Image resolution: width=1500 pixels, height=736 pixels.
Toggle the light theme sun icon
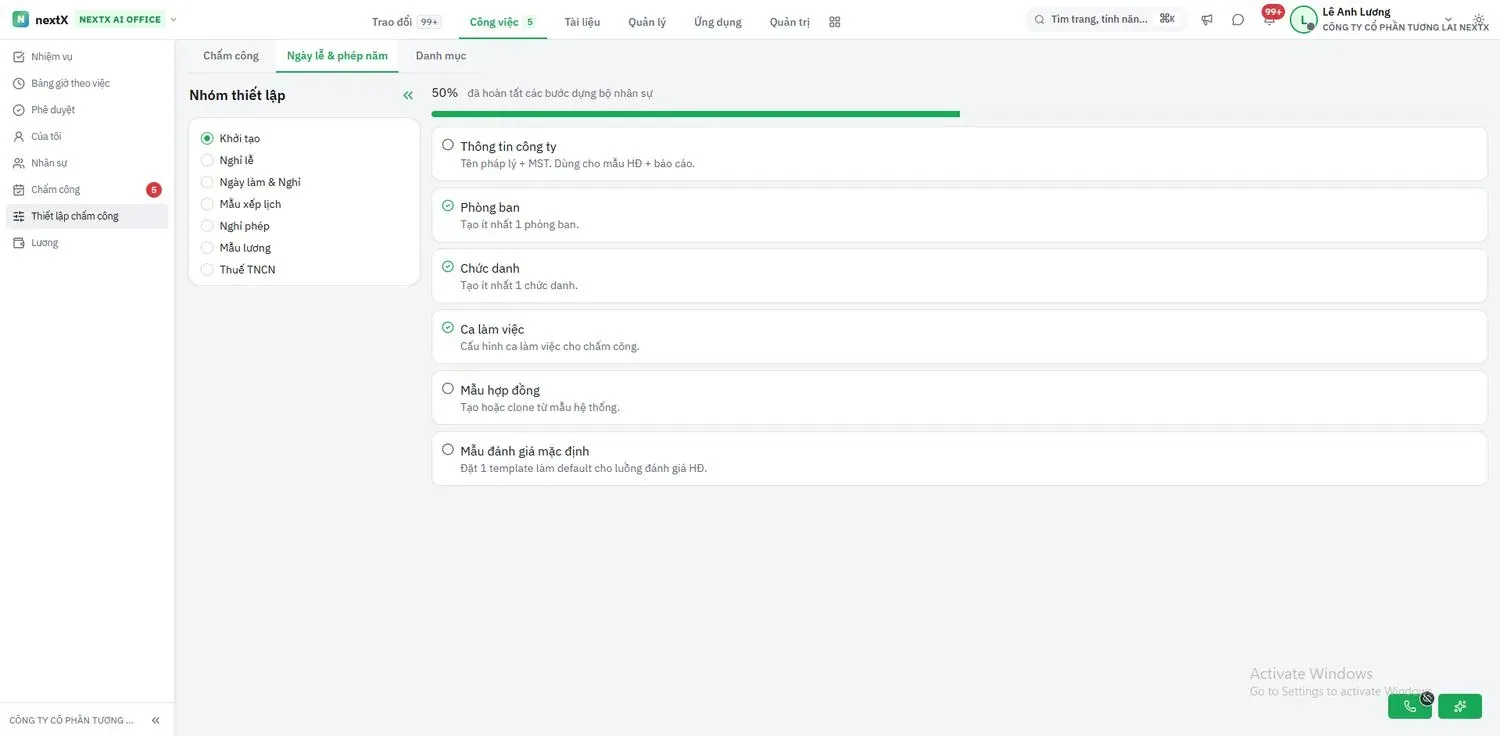[x=1479, y=20]
